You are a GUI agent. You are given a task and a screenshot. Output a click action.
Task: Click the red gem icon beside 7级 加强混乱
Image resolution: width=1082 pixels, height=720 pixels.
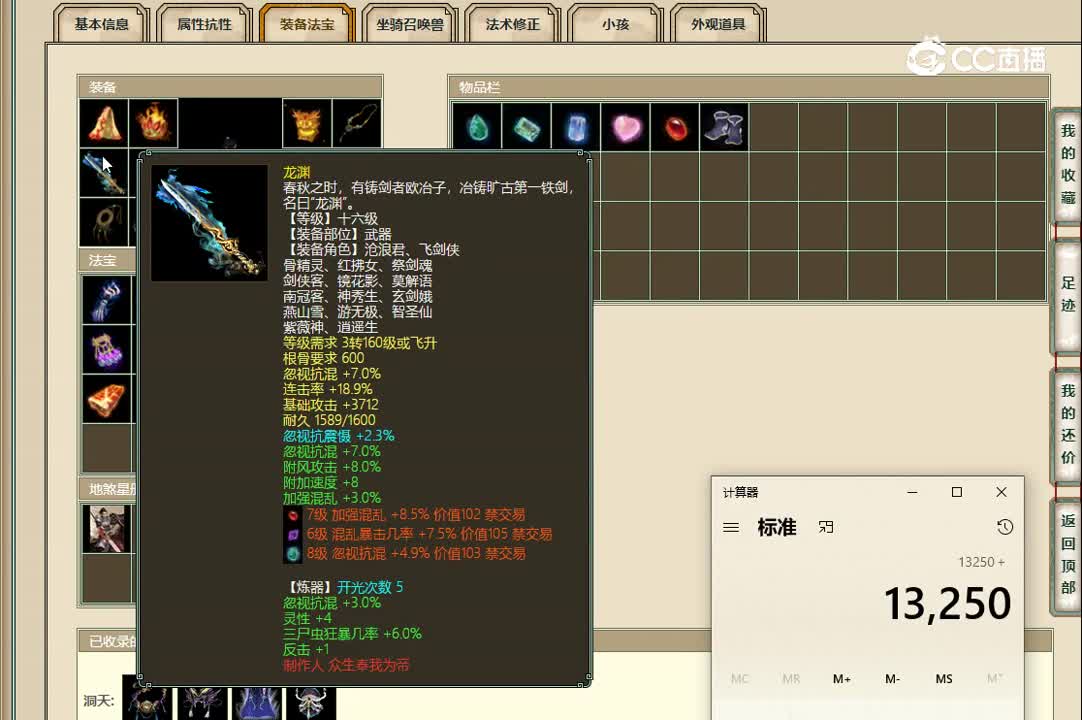(x=293, y=516)
